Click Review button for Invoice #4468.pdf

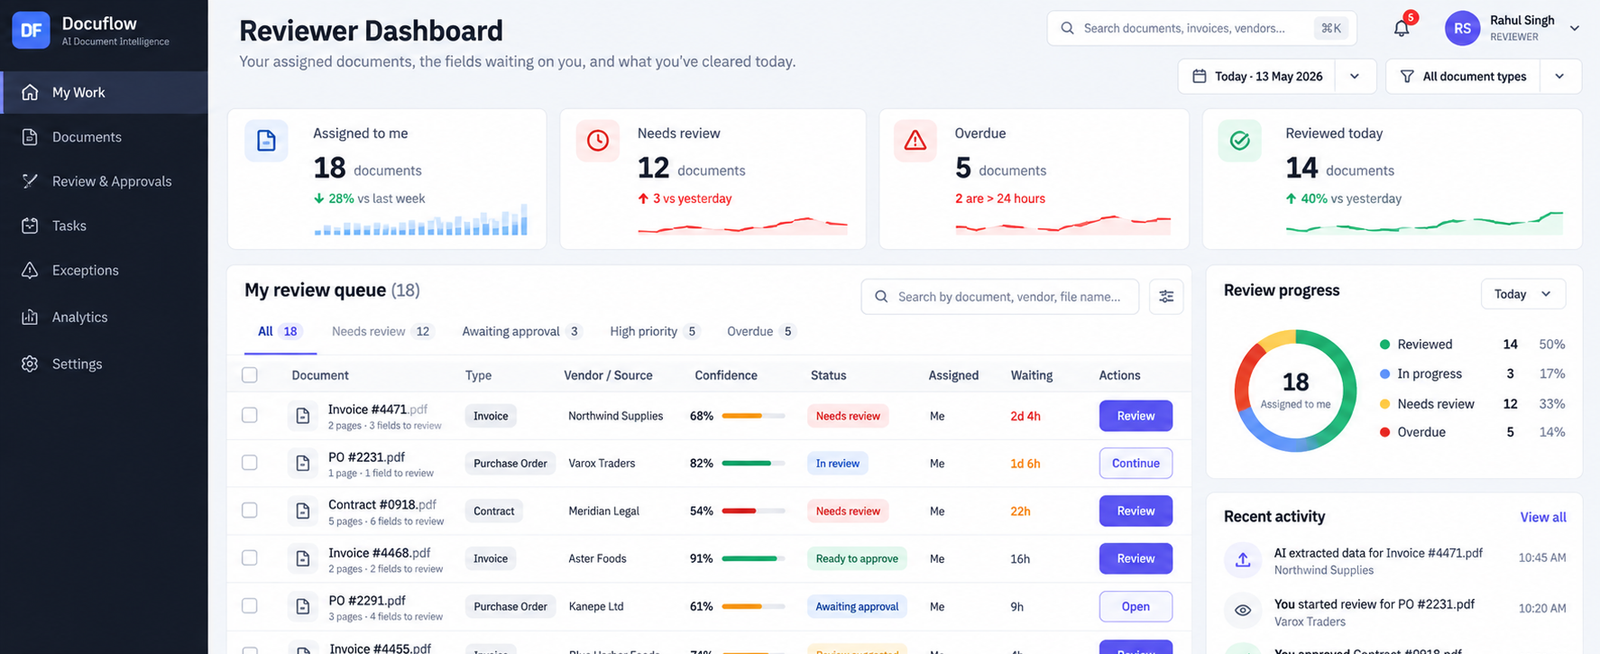point(1136,559)
